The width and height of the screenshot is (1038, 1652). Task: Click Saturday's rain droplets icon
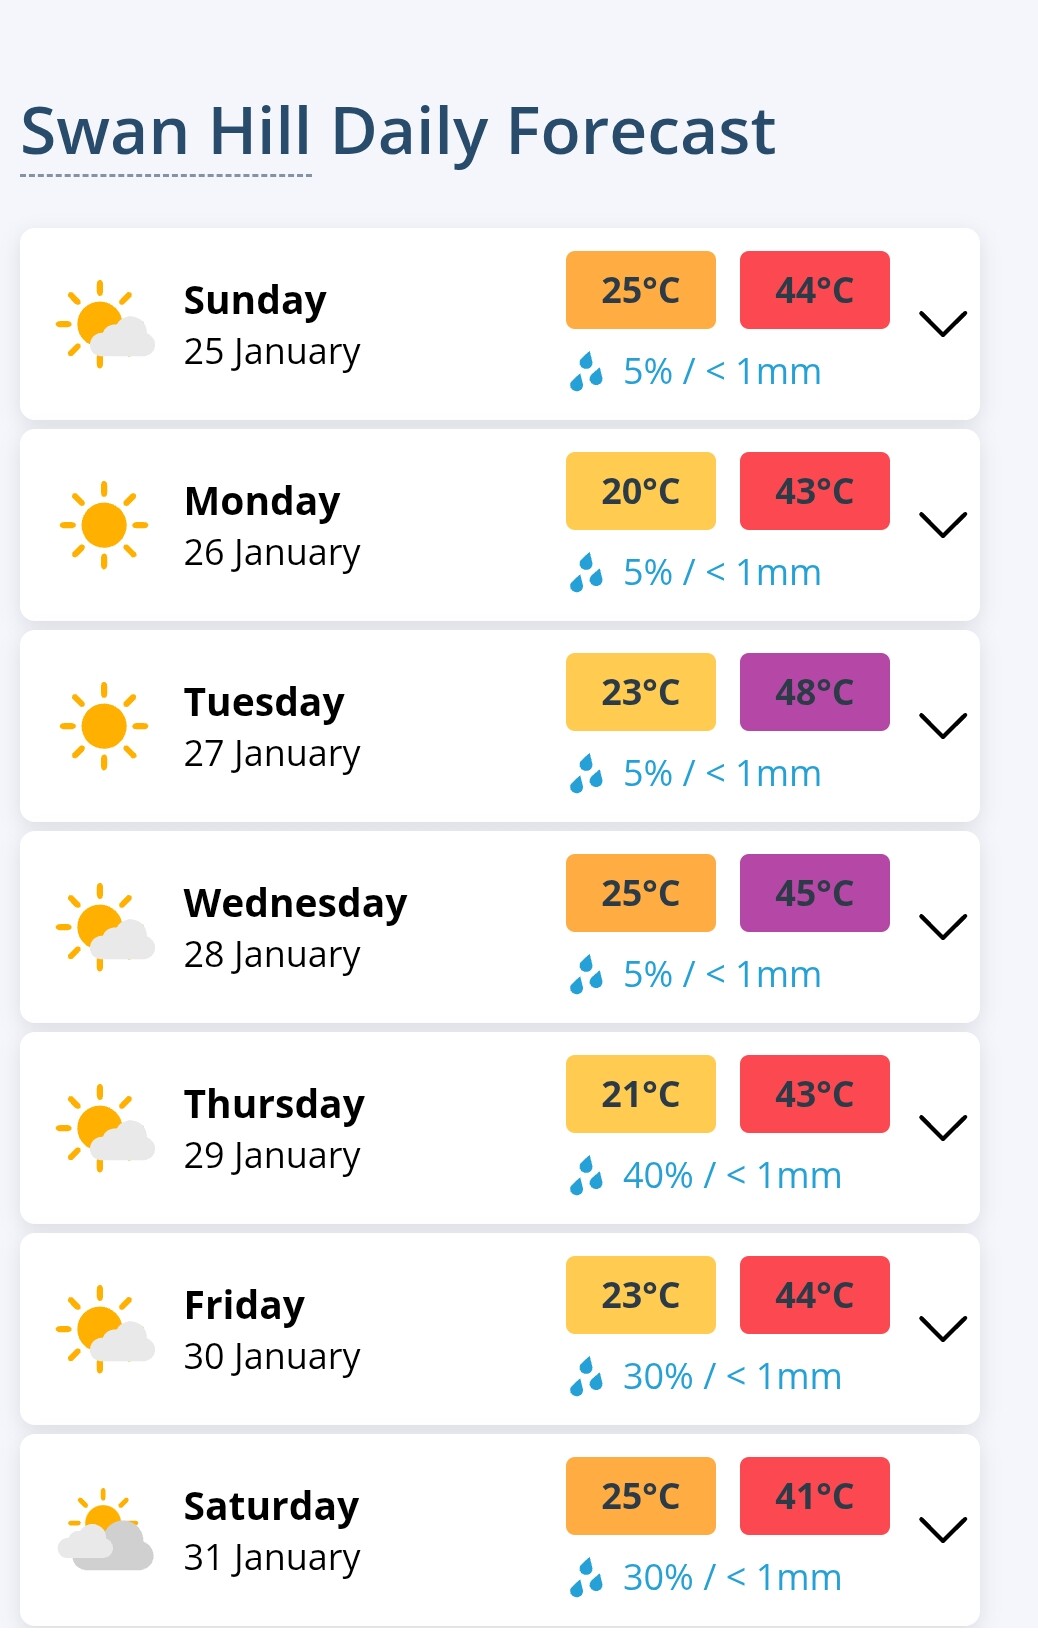pos(586,1578)
